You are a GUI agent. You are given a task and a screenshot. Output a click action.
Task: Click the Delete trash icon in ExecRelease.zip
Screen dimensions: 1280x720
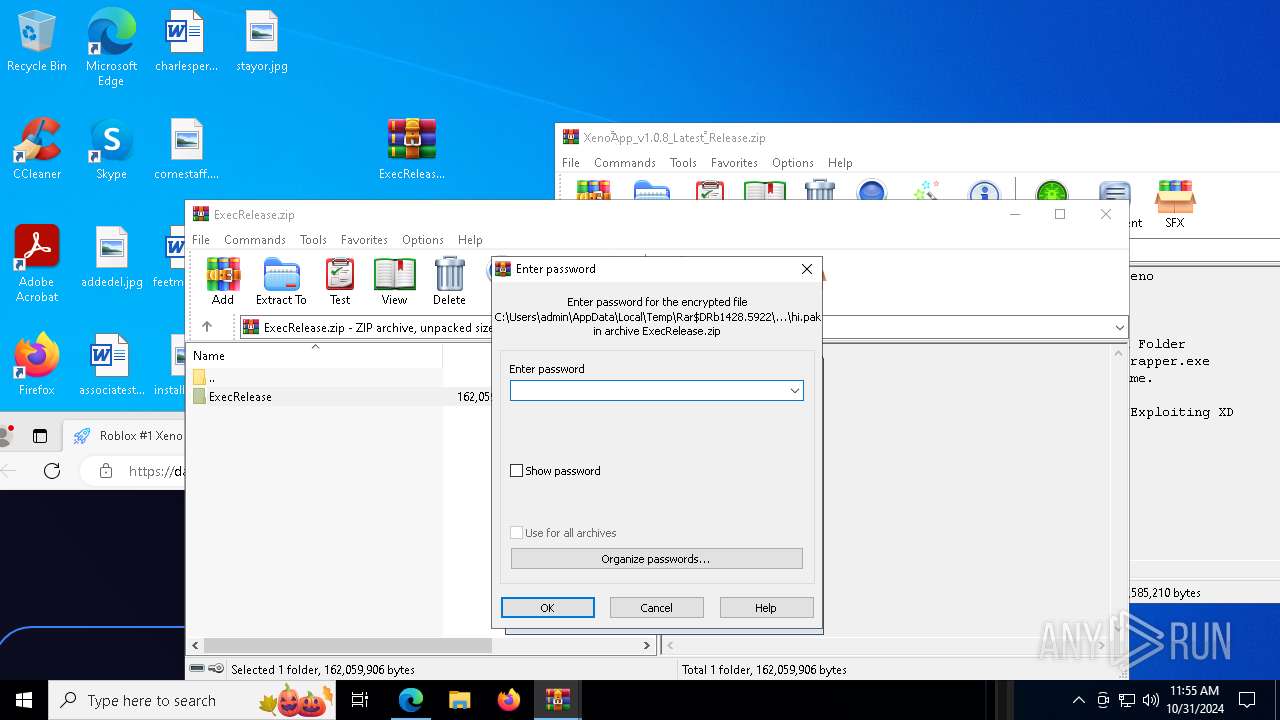coord(449,281)
